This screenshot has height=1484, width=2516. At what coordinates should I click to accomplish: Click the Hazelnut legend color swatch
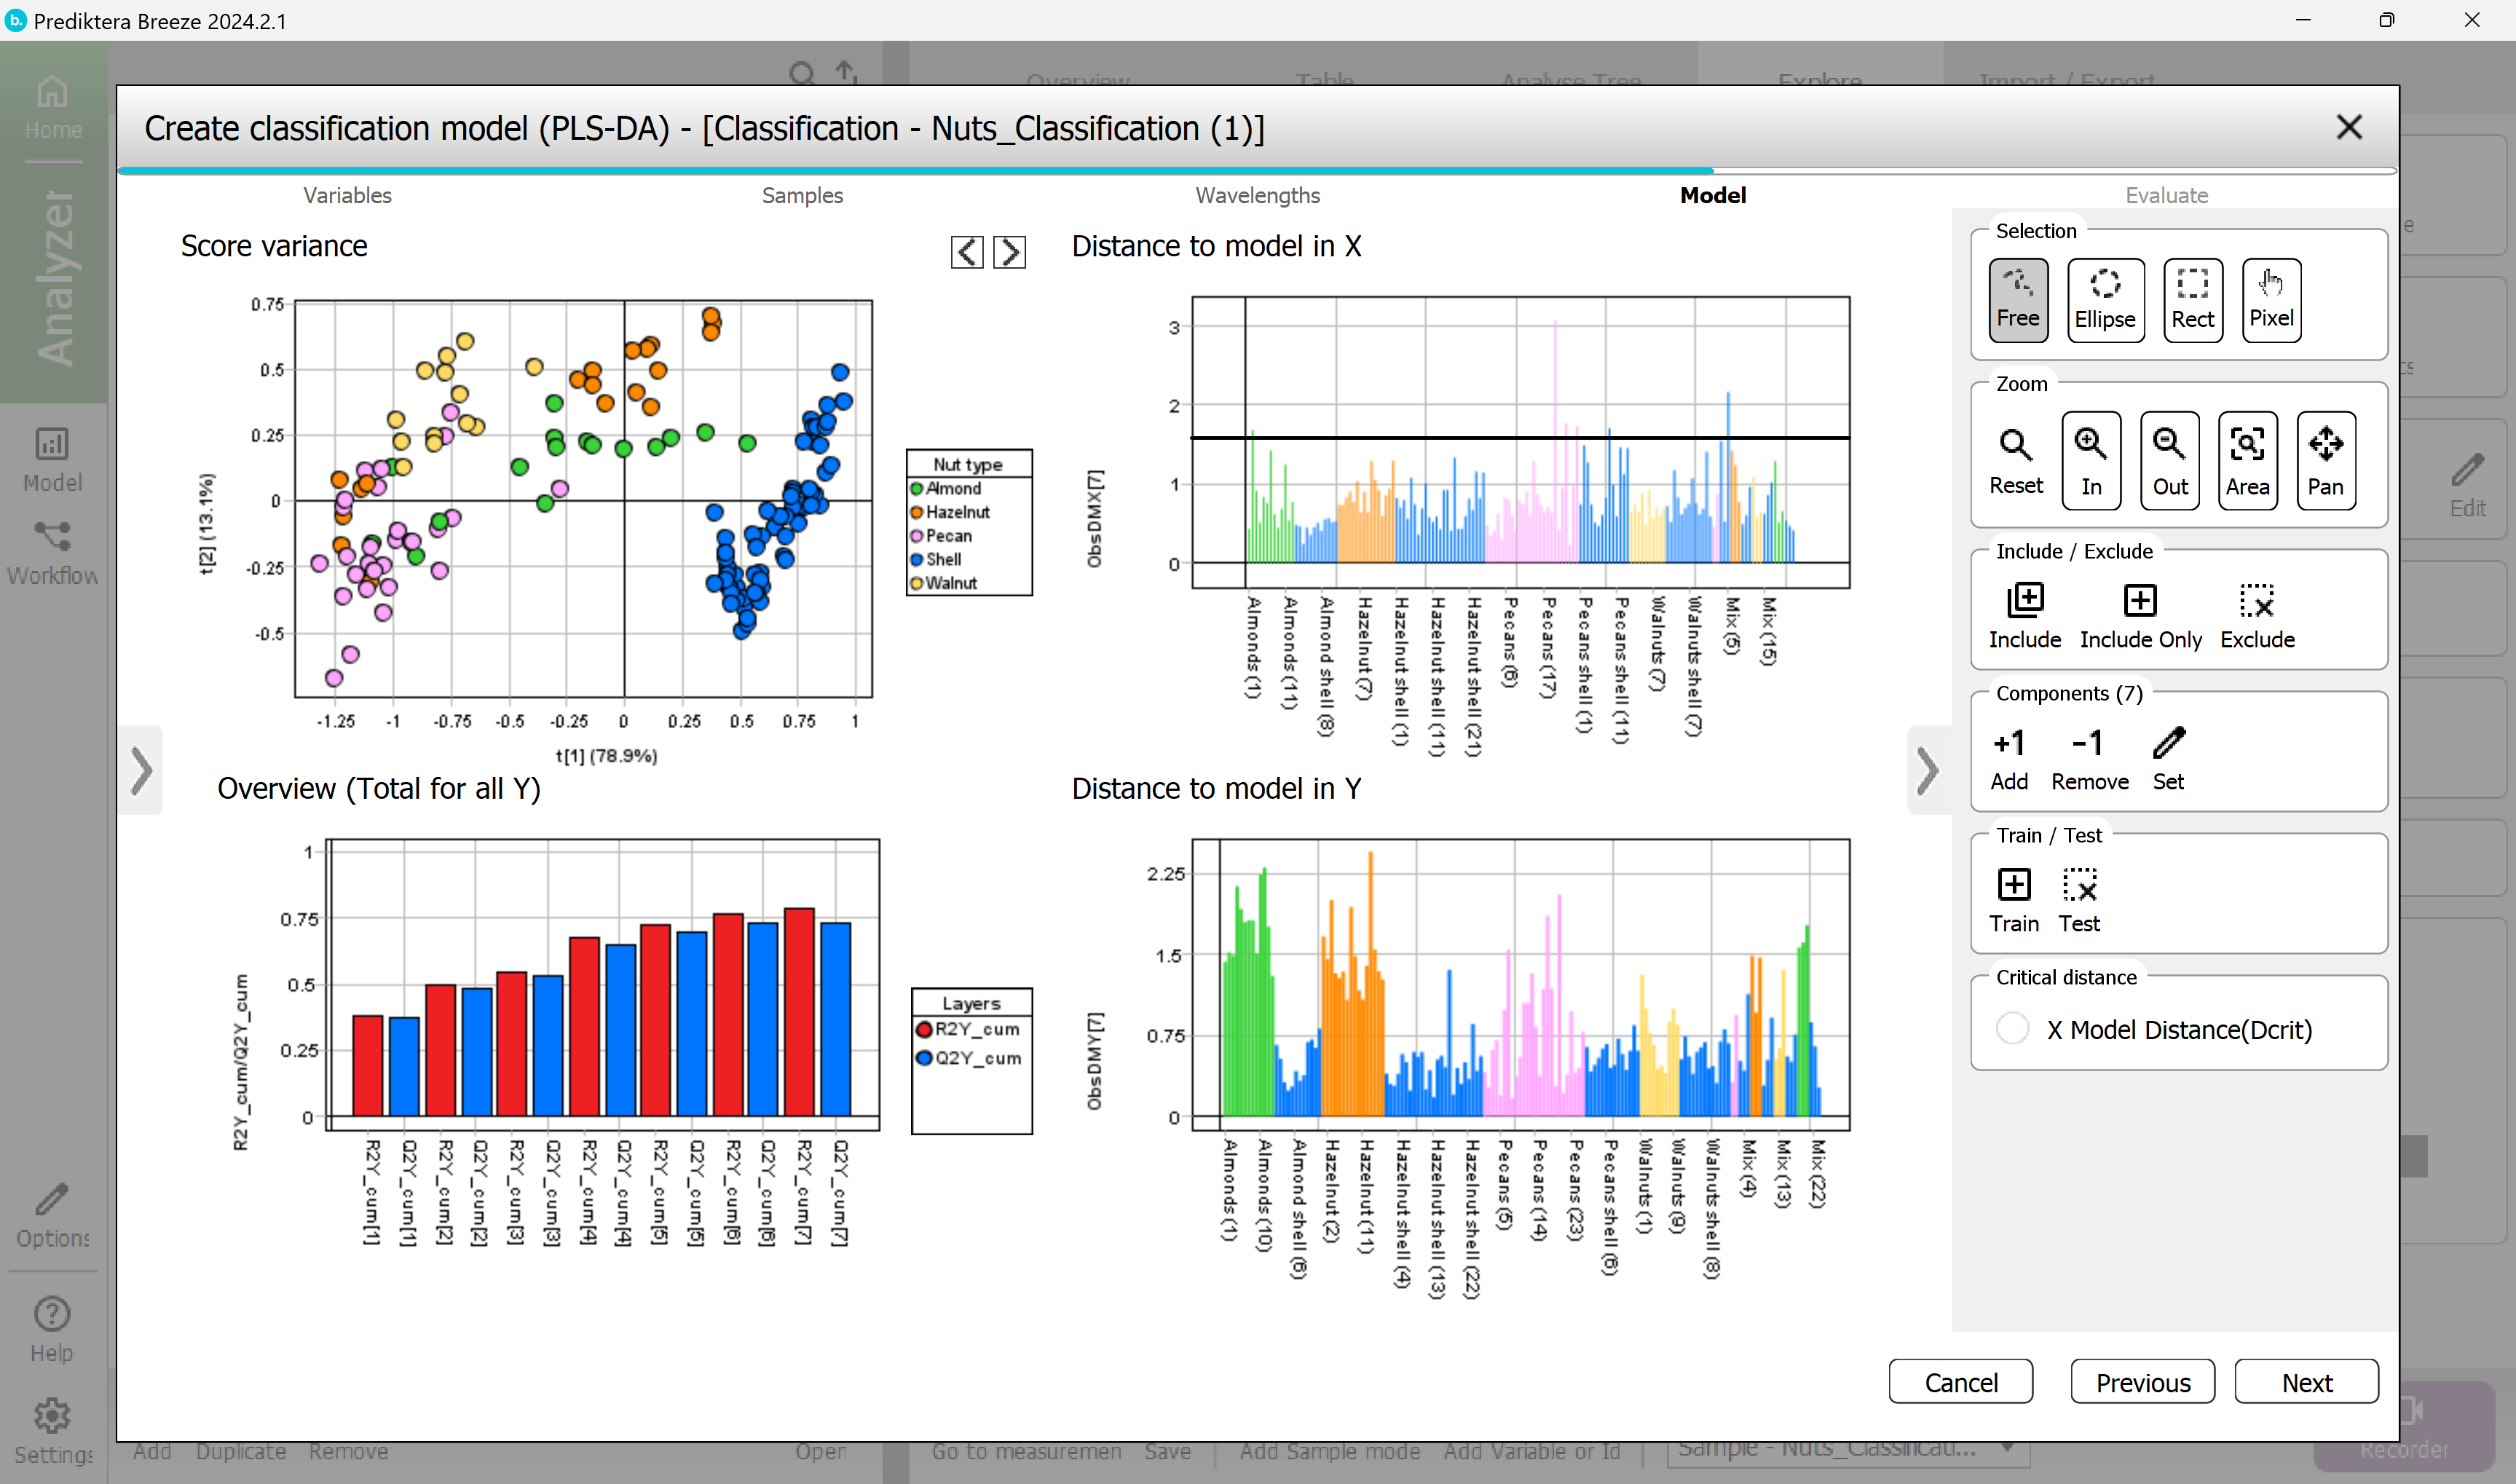click(916, 512)
